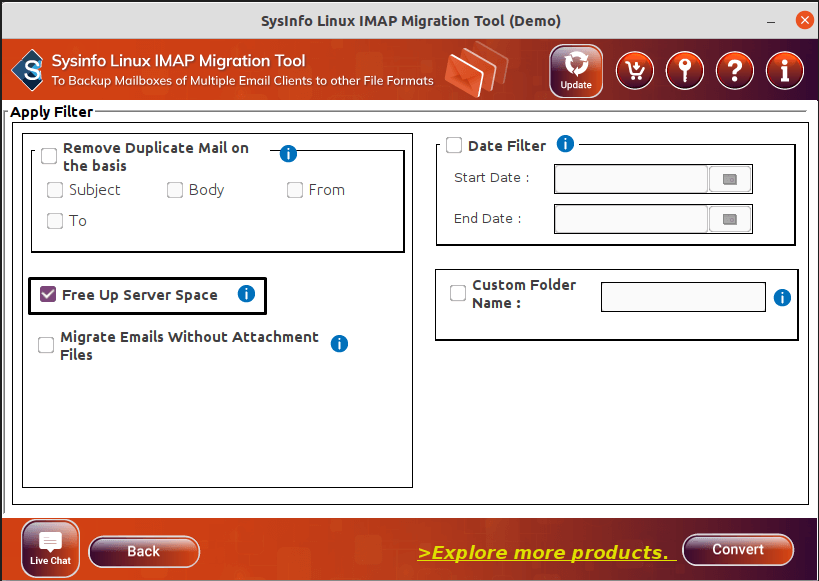Screen dimensions: 819x581
Task: Tick the From checkbox
Action: click(295, 190)
